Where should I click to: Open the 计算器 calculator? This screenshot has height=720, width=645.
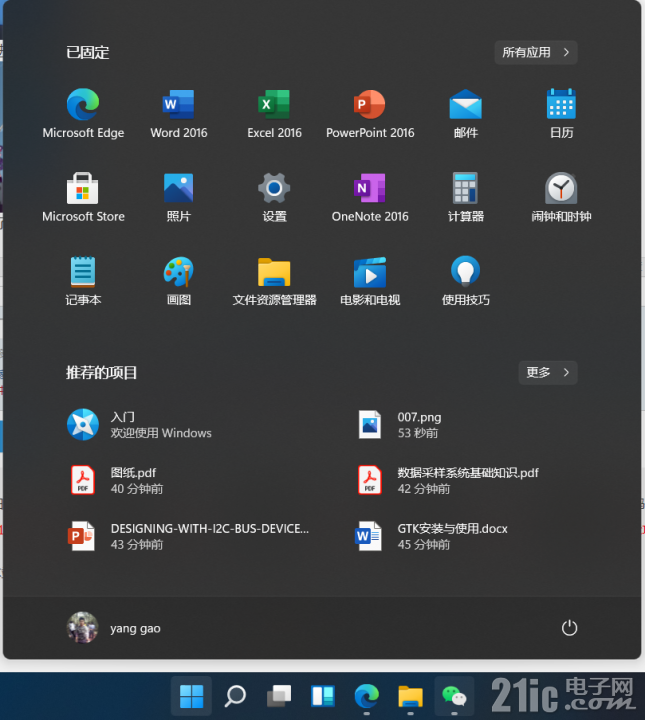coord(466,197)
